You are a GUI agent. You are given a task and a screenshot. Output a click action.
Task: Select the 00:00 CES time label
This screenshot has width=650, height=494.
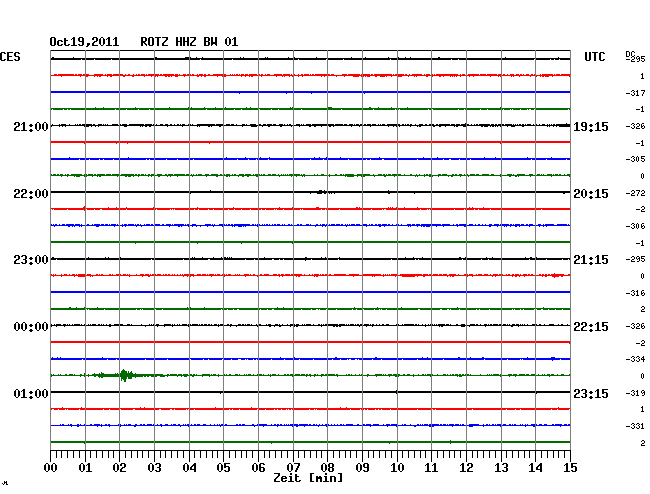[x=31, y=327]
